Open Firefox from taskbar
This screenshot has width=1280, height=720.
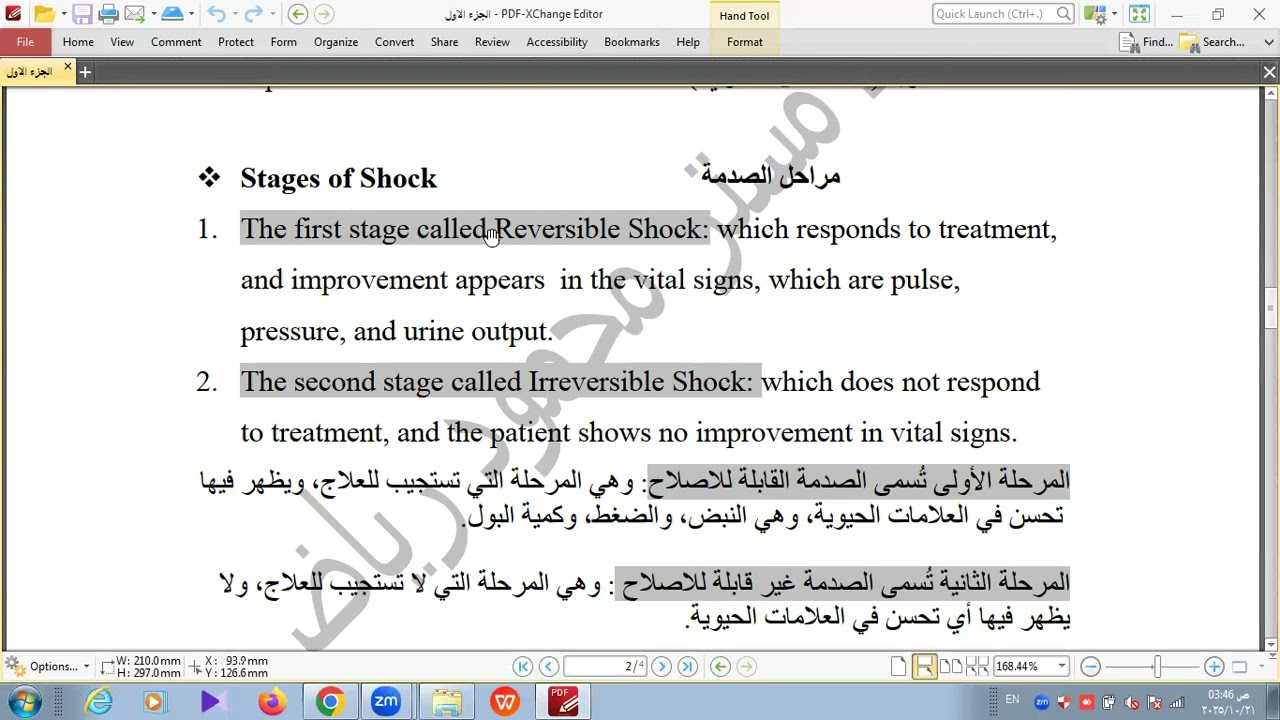[x=271, y=702]
